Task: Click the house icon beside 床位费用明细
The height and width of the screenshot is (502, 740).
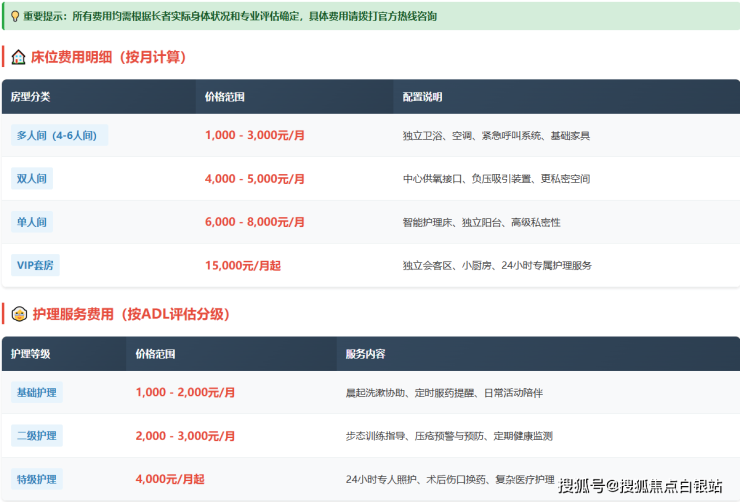Action: click(x=18, y=57)
